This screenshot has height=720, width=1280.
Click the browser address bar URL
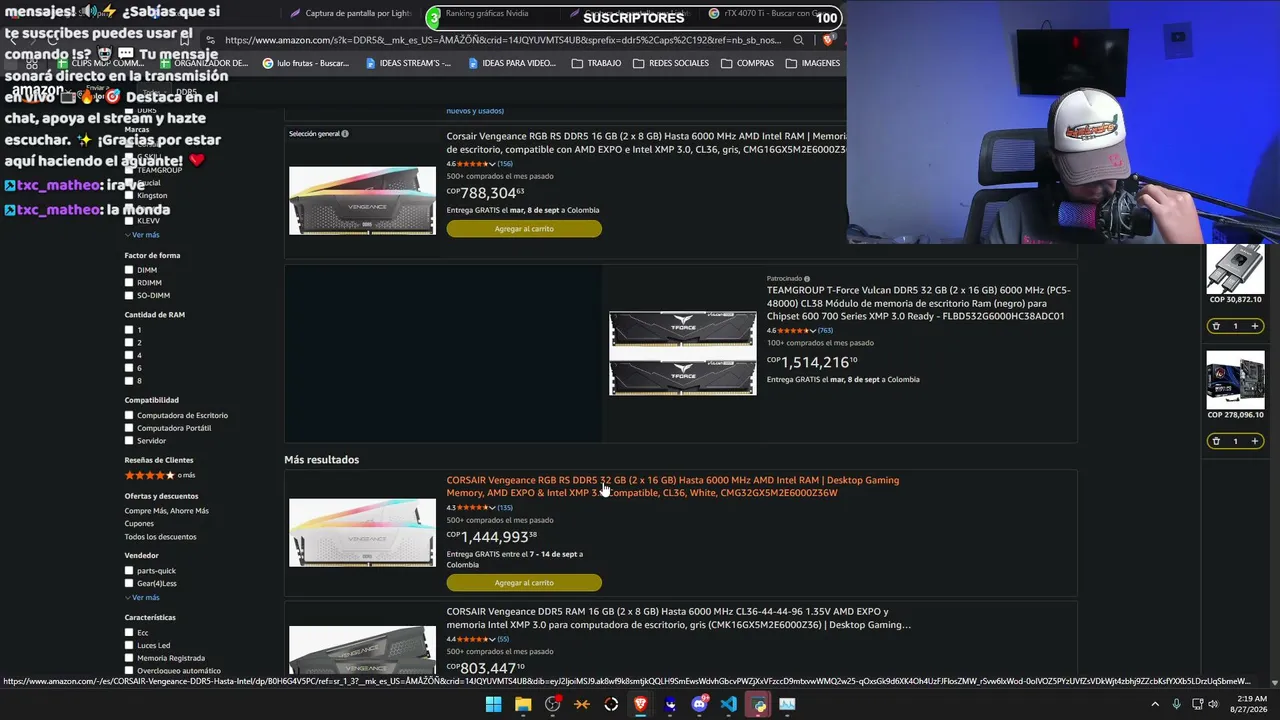tap(503, 40)
